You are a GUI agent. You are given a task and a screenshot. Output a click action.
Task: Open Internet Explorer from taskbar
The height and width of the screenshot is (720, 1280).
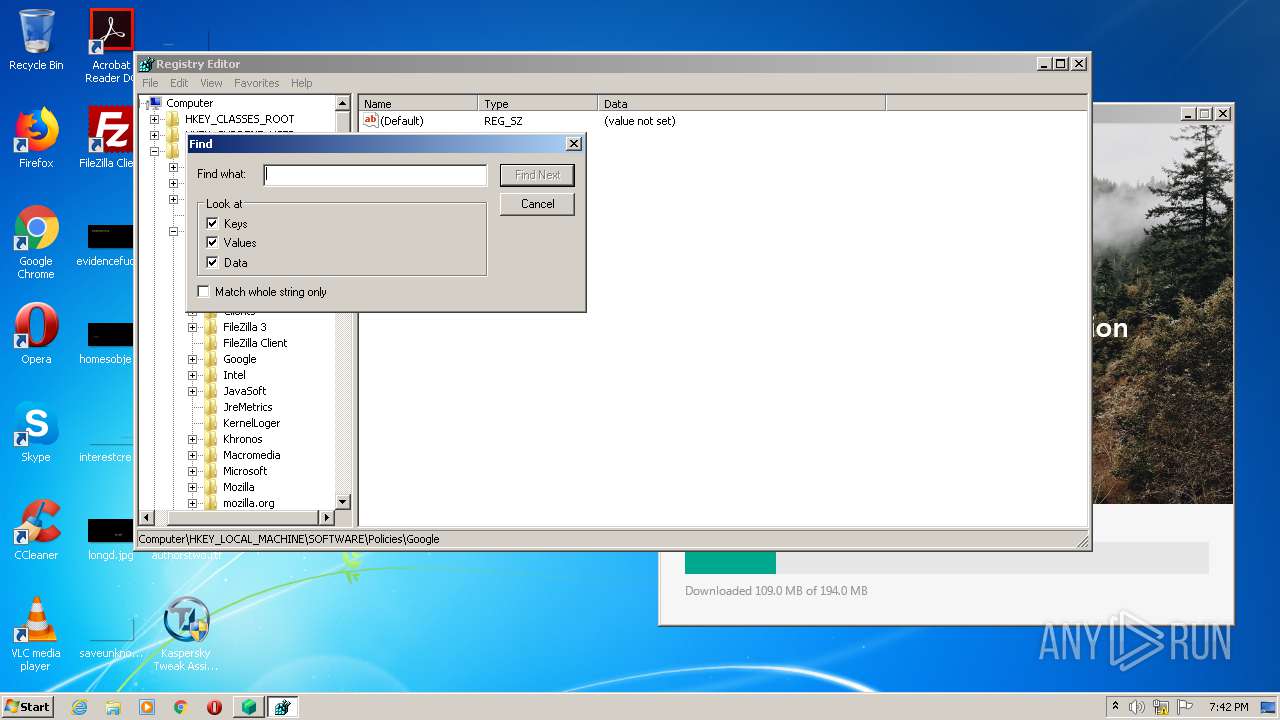tap(79, 707)
